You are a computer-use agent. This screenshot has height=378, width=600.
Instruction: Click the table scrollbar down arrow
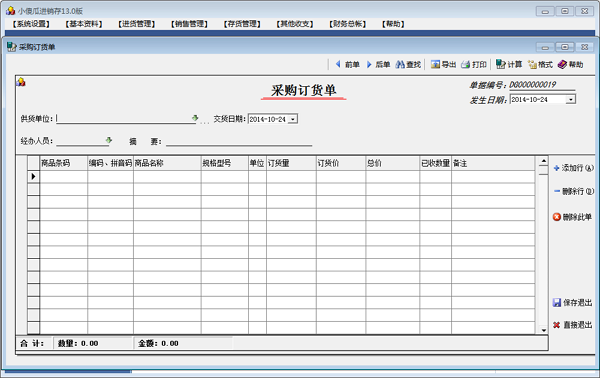click(543, 330)
